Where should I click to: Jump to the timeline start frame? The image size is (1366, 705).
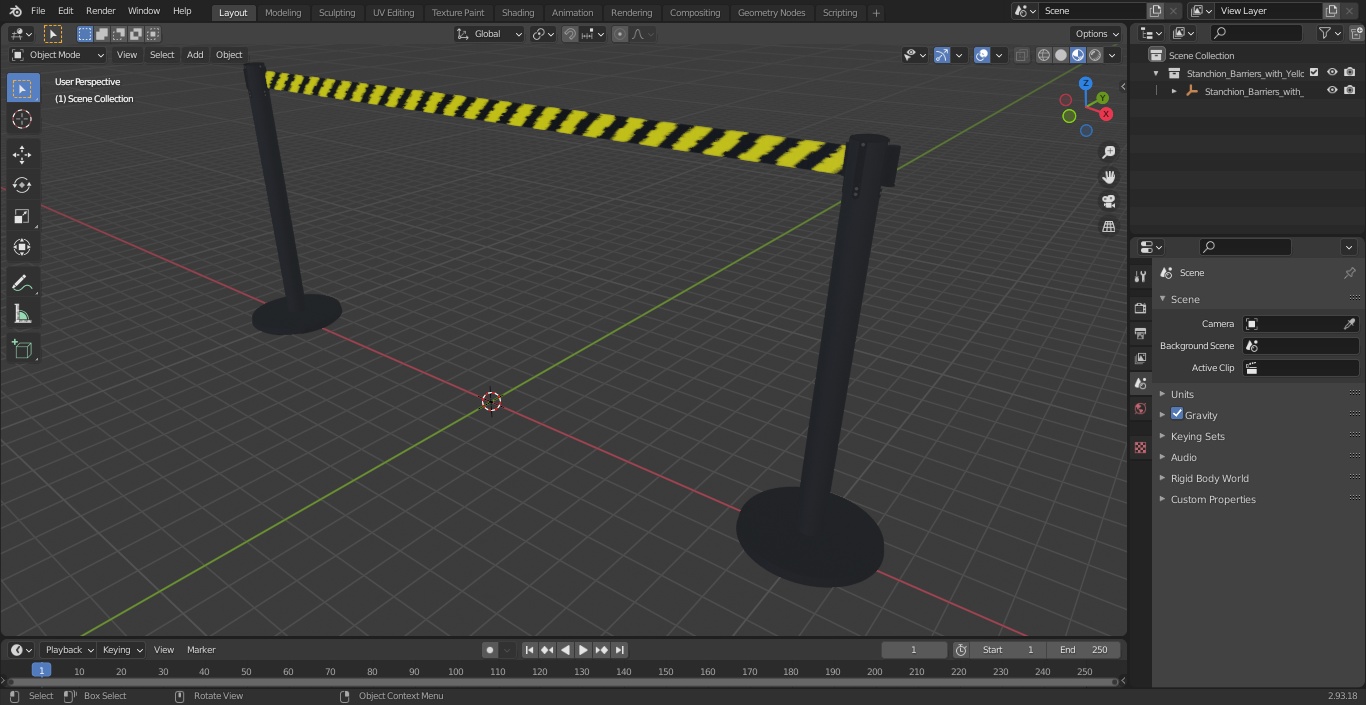pos(530,650)
